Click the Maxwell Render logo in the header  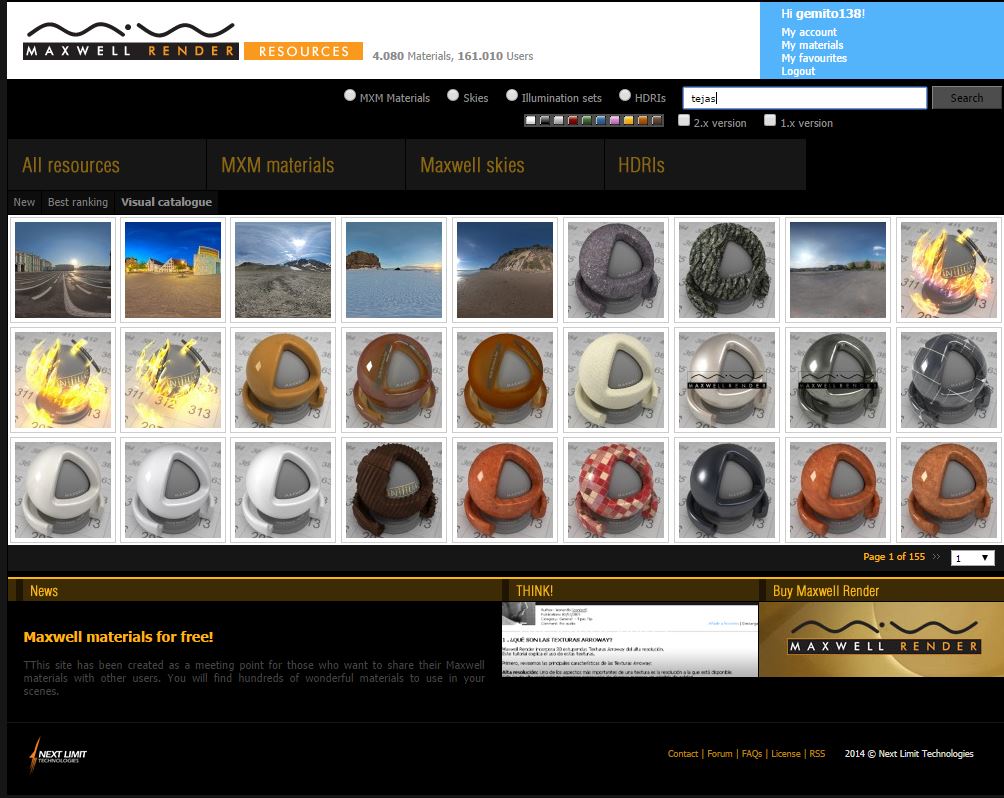click(x=130, y=42)
